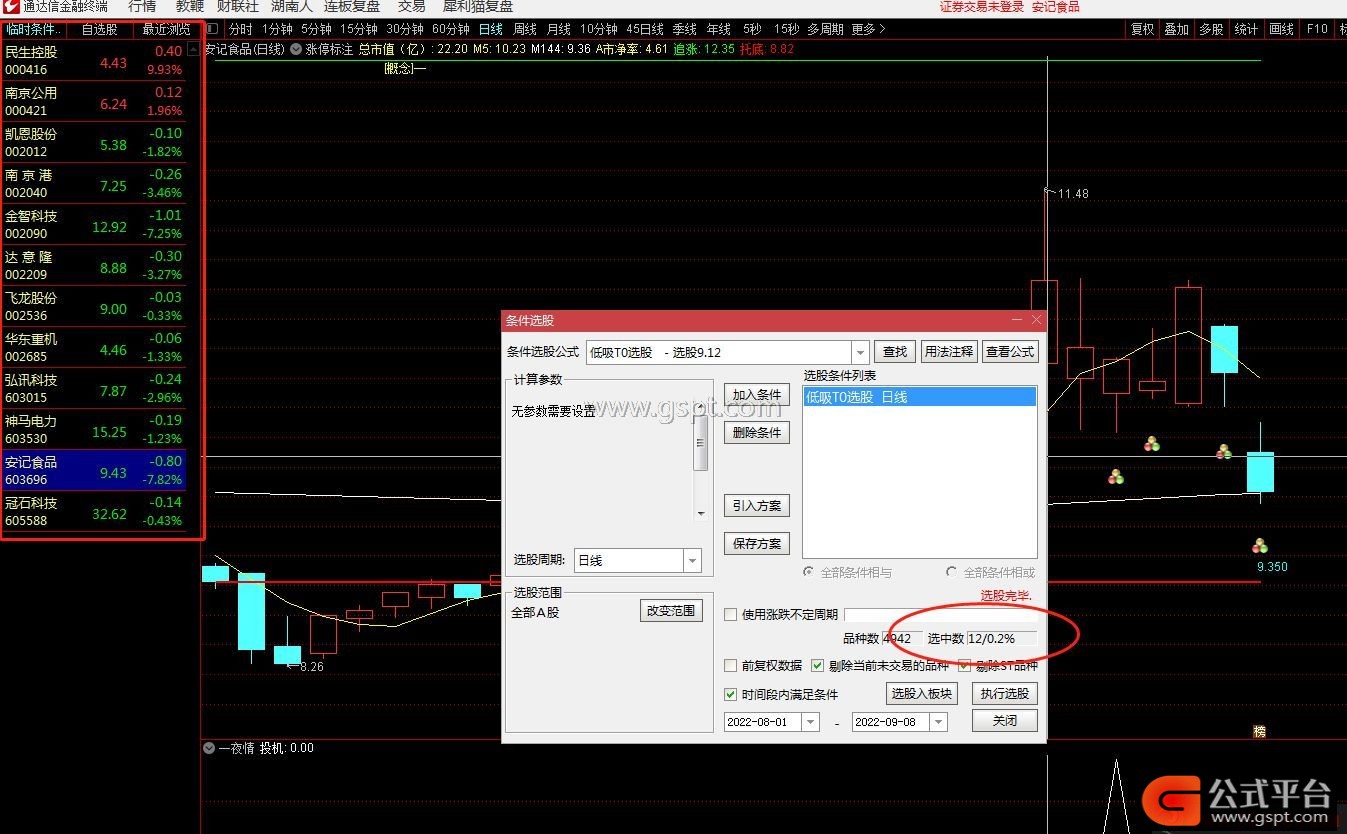
Task: Select 多周期 view
Action: (x=825, y=29)
